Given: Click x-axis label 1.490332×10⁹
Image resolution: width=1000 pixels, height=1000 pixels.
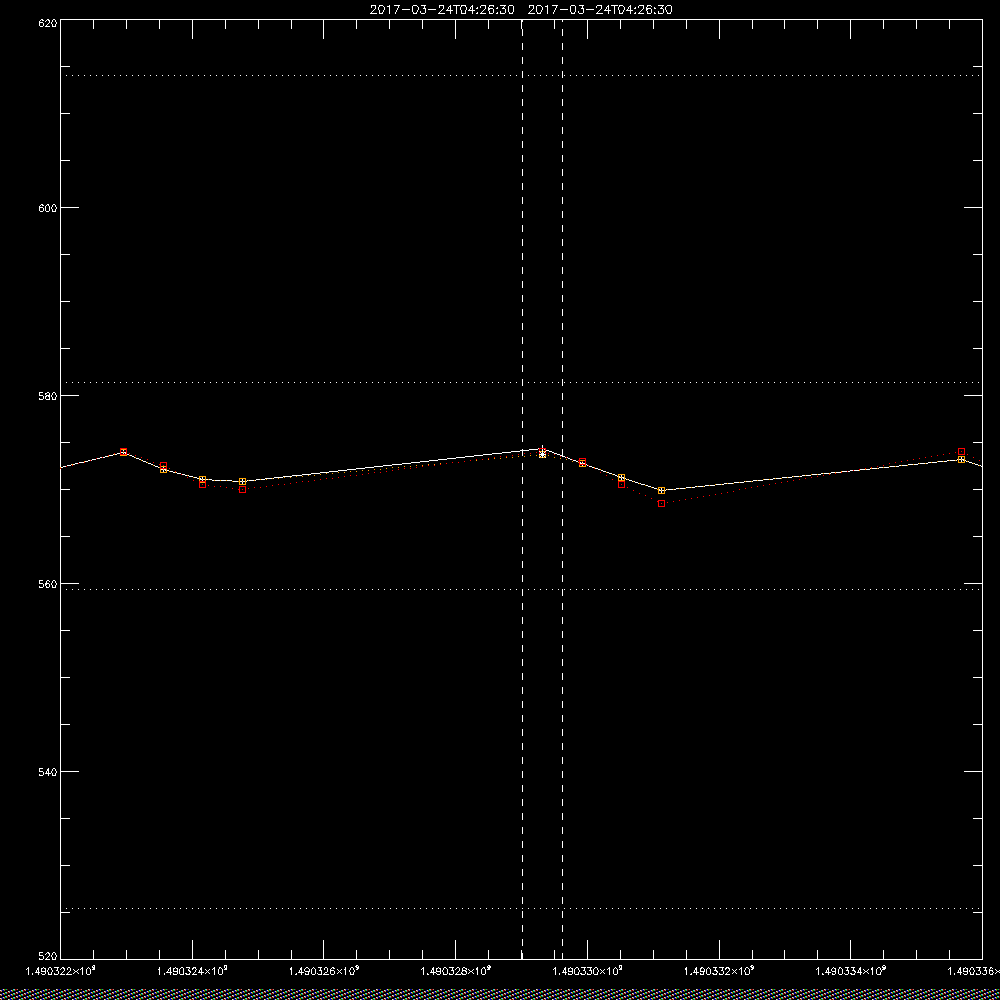Looking at the screenshot, I should tap(719, 971).
